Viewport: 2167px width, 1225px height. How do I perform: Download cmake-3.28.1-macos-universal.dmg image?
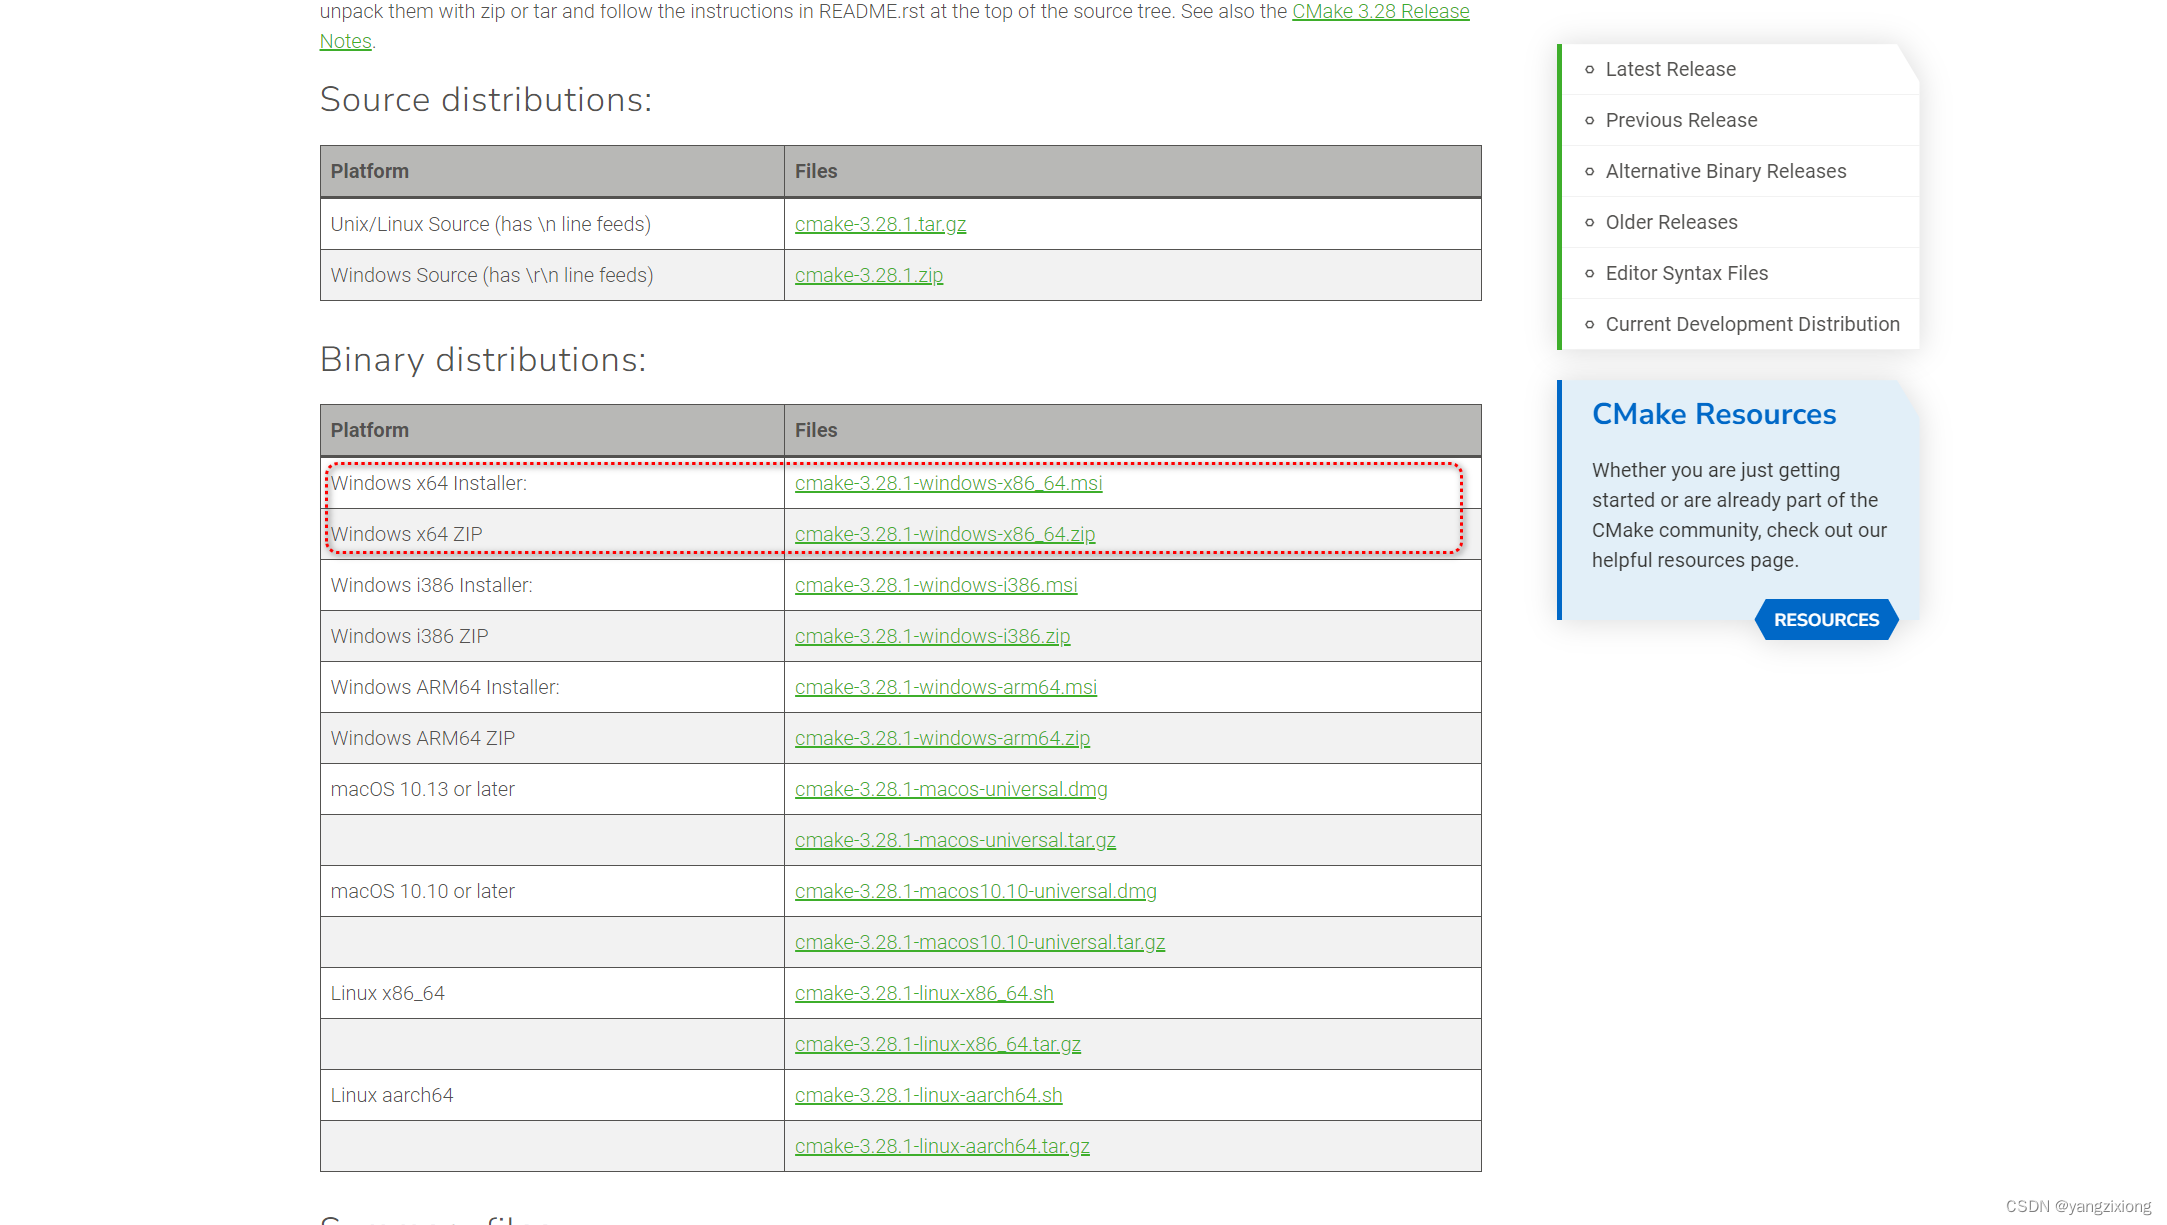[951, 789]
